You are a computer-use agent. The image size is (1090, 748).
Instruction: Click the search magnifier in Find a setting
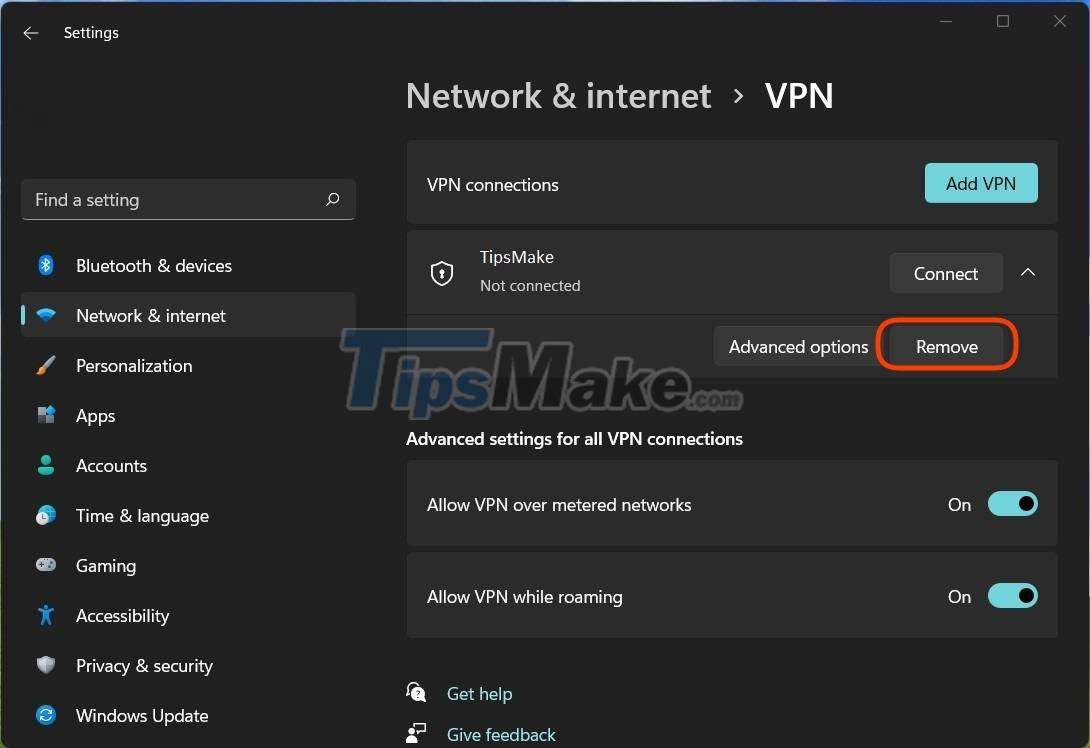click(x=331, y=200)
